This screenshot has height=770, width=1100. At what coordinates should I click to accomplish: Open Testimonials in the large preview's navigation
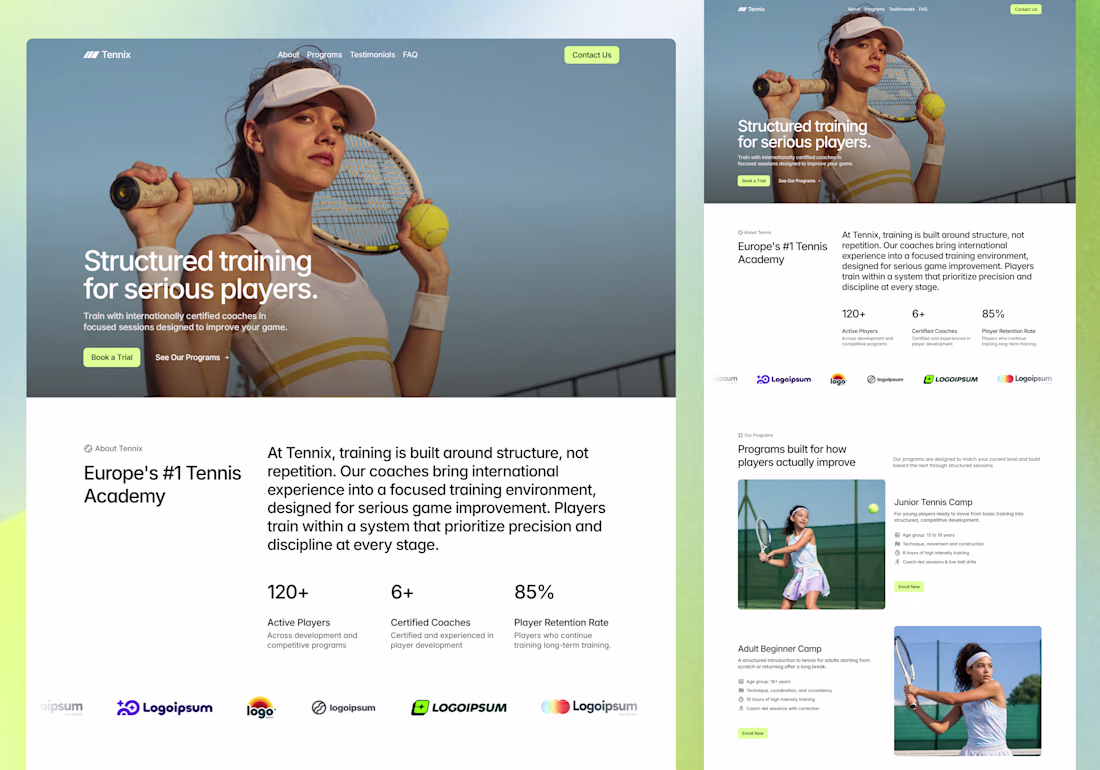[373, 55]
